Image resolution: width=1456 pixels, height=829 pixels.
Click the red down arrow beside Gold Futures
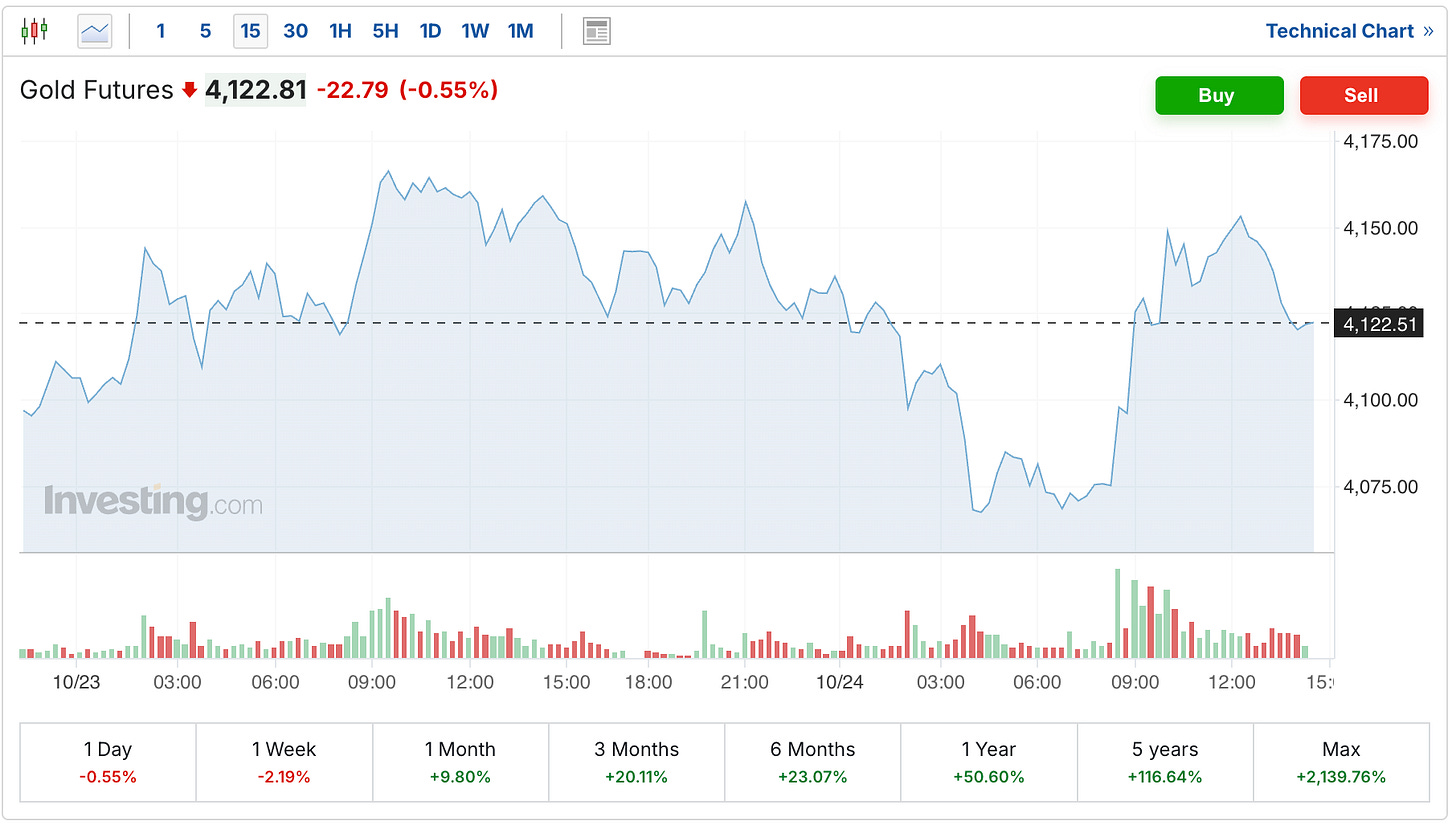click(189, 91)
